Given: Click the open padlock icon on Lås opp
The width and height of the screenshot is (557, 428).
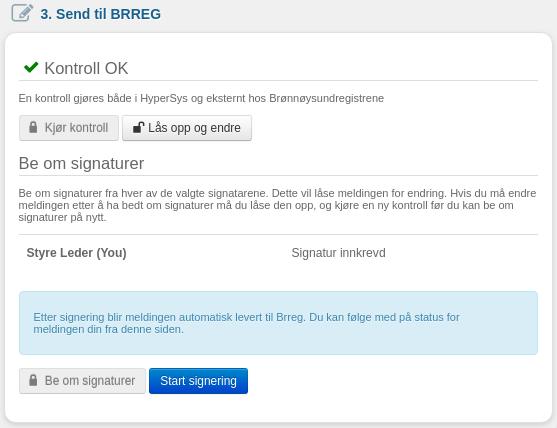Looking at the screenshot, I should pos(138,127).
